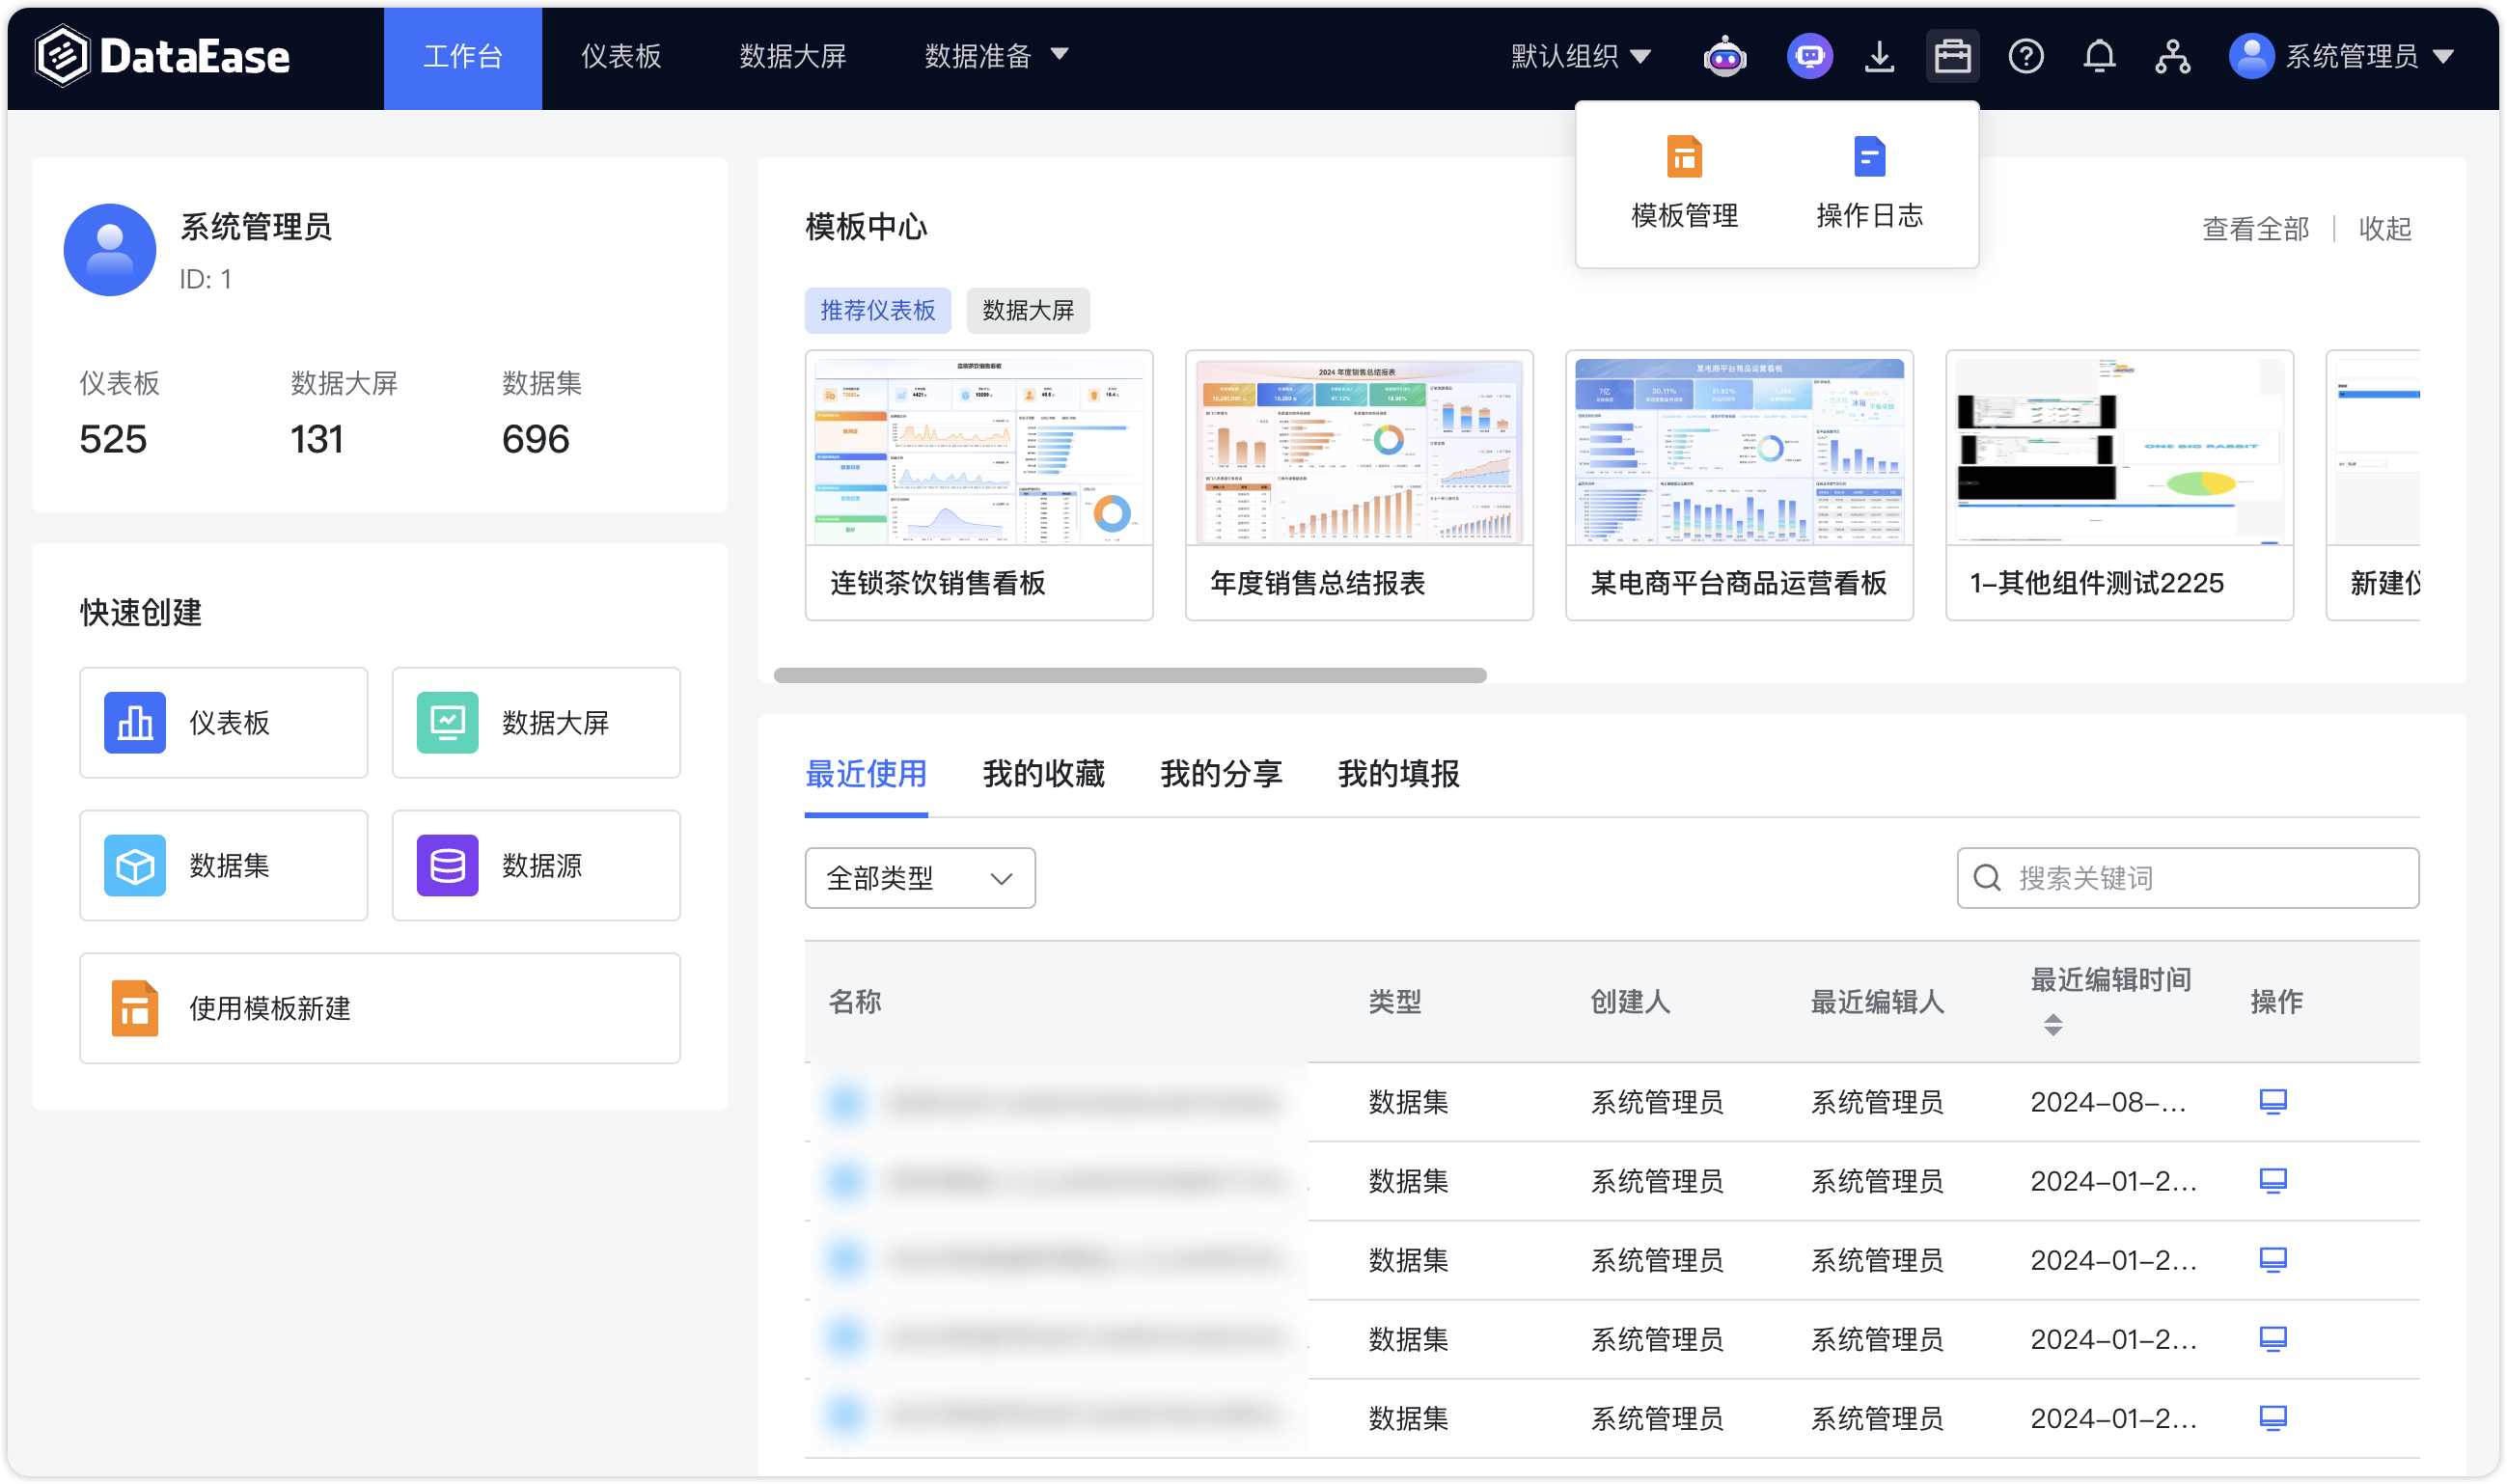Image resolution: width=2507 pixels, height=1484 pixels.
Task: Click 收起 to collapse template center
Action: (x=2384, y=228)
